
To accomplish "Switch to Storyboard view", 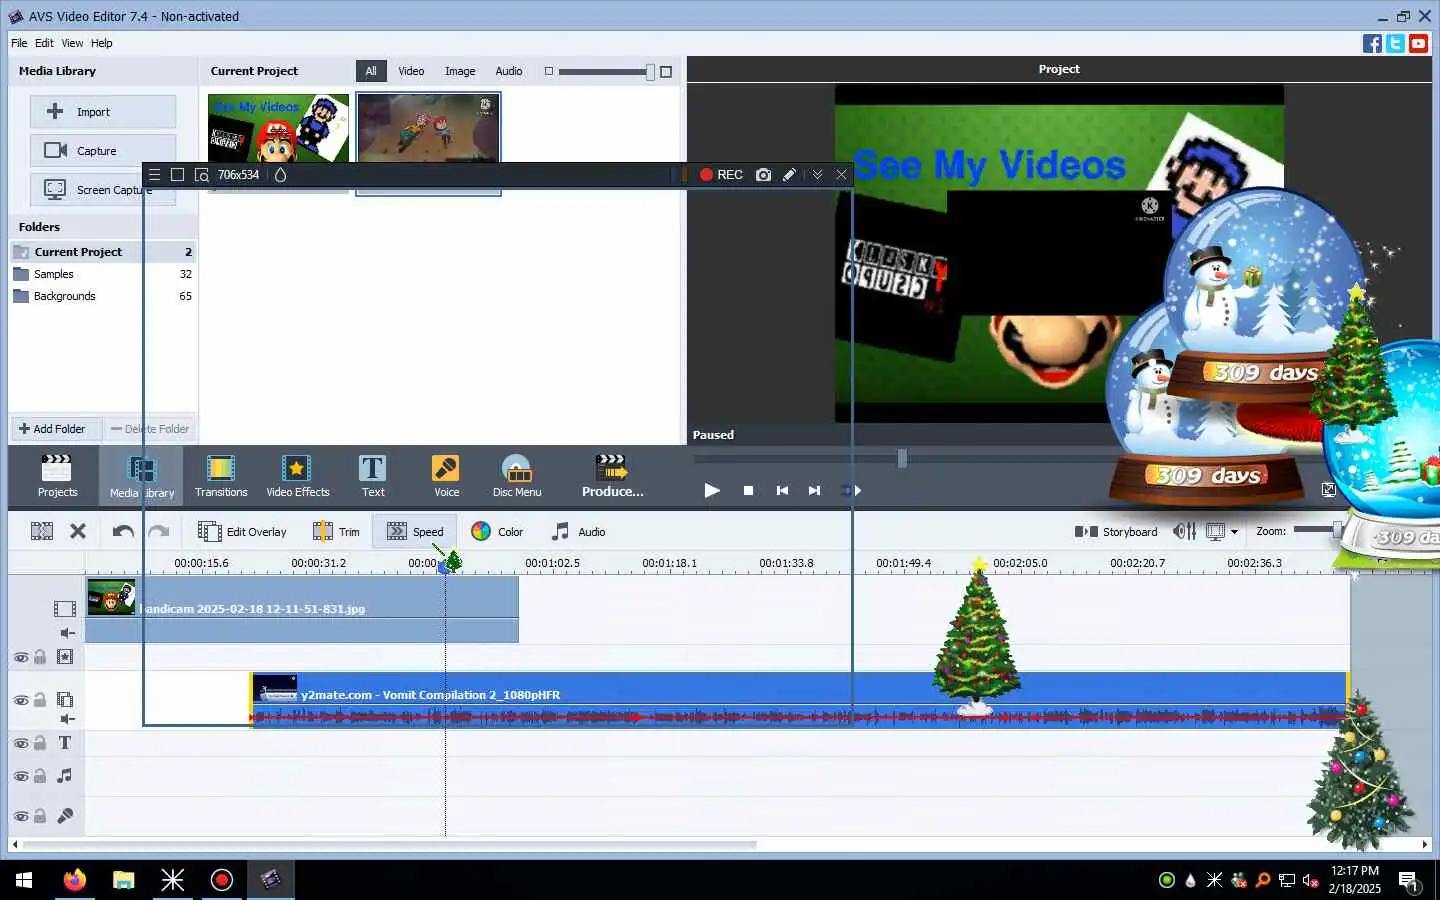I will click(x=1116, y=531).
